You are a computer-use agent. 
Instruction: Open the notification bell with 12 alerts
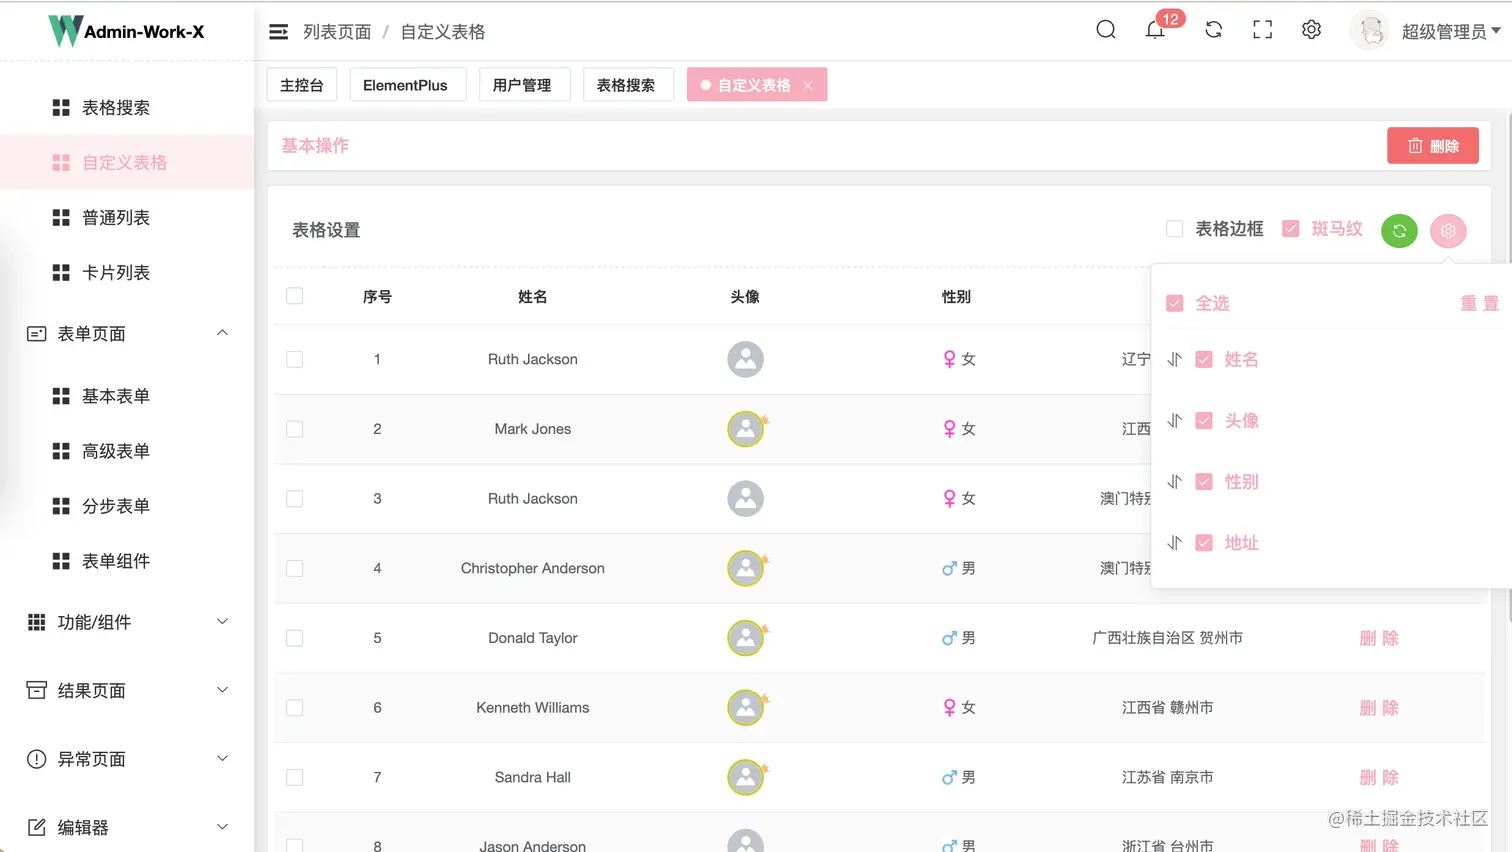(1155, 29)
